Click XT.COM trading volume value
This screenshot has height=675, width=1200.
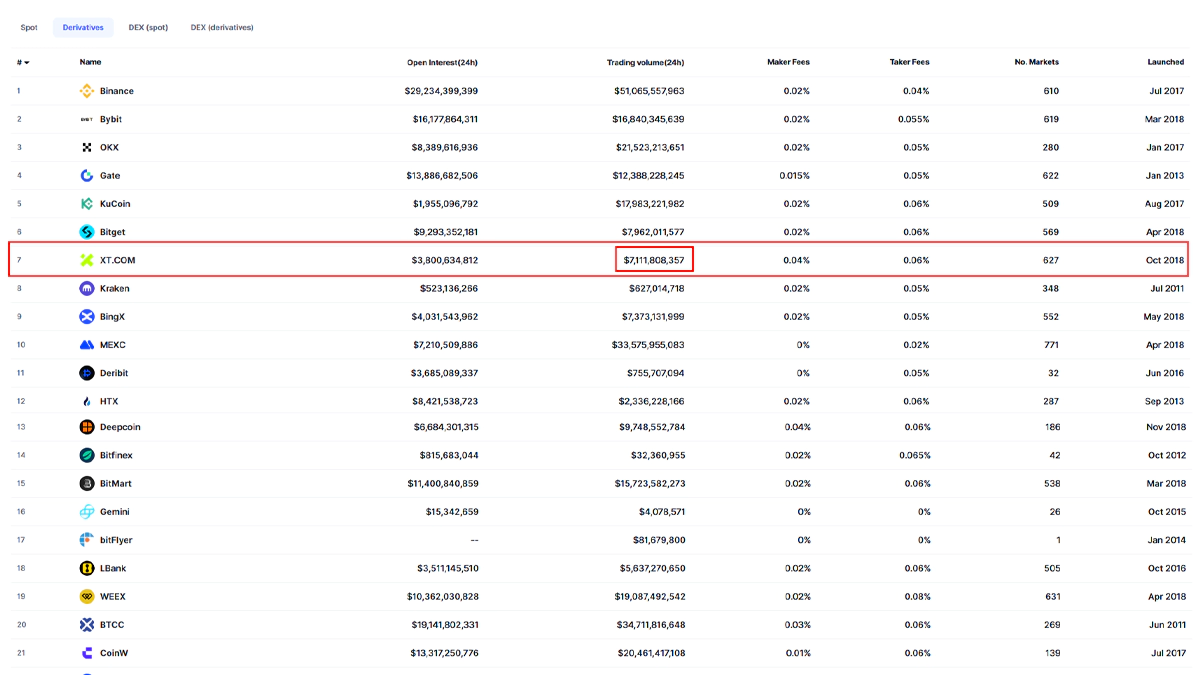tap(654, 260)
